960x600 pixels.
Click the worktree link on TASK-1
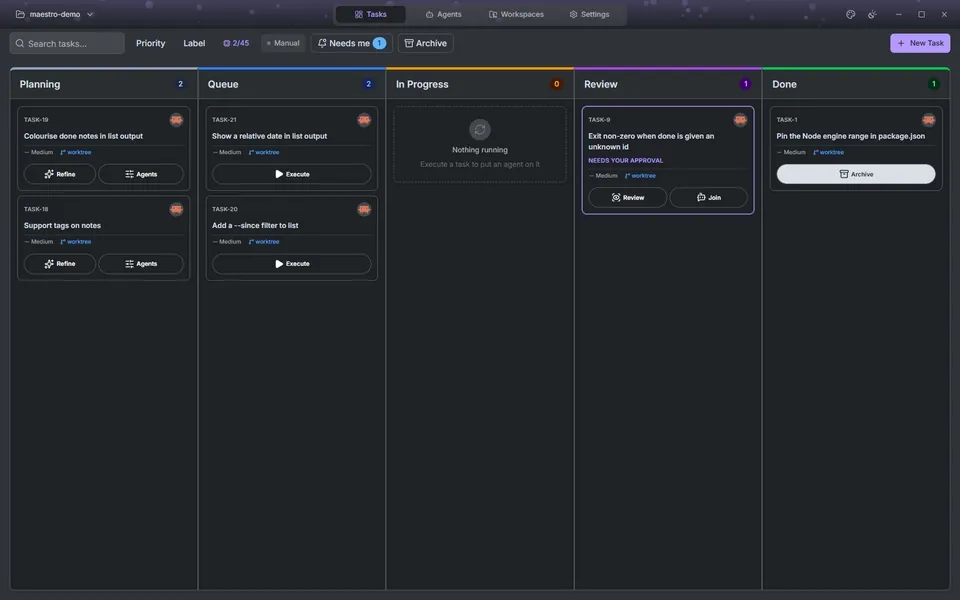coord(828,152)
